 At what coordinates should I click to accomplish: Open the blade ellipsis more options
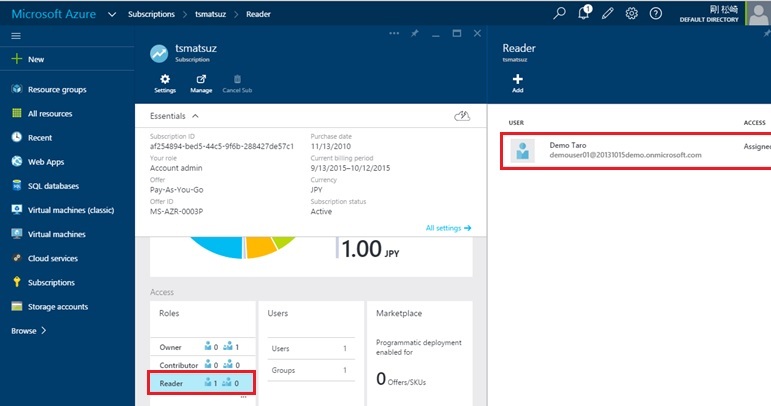[x=394, y=33]
